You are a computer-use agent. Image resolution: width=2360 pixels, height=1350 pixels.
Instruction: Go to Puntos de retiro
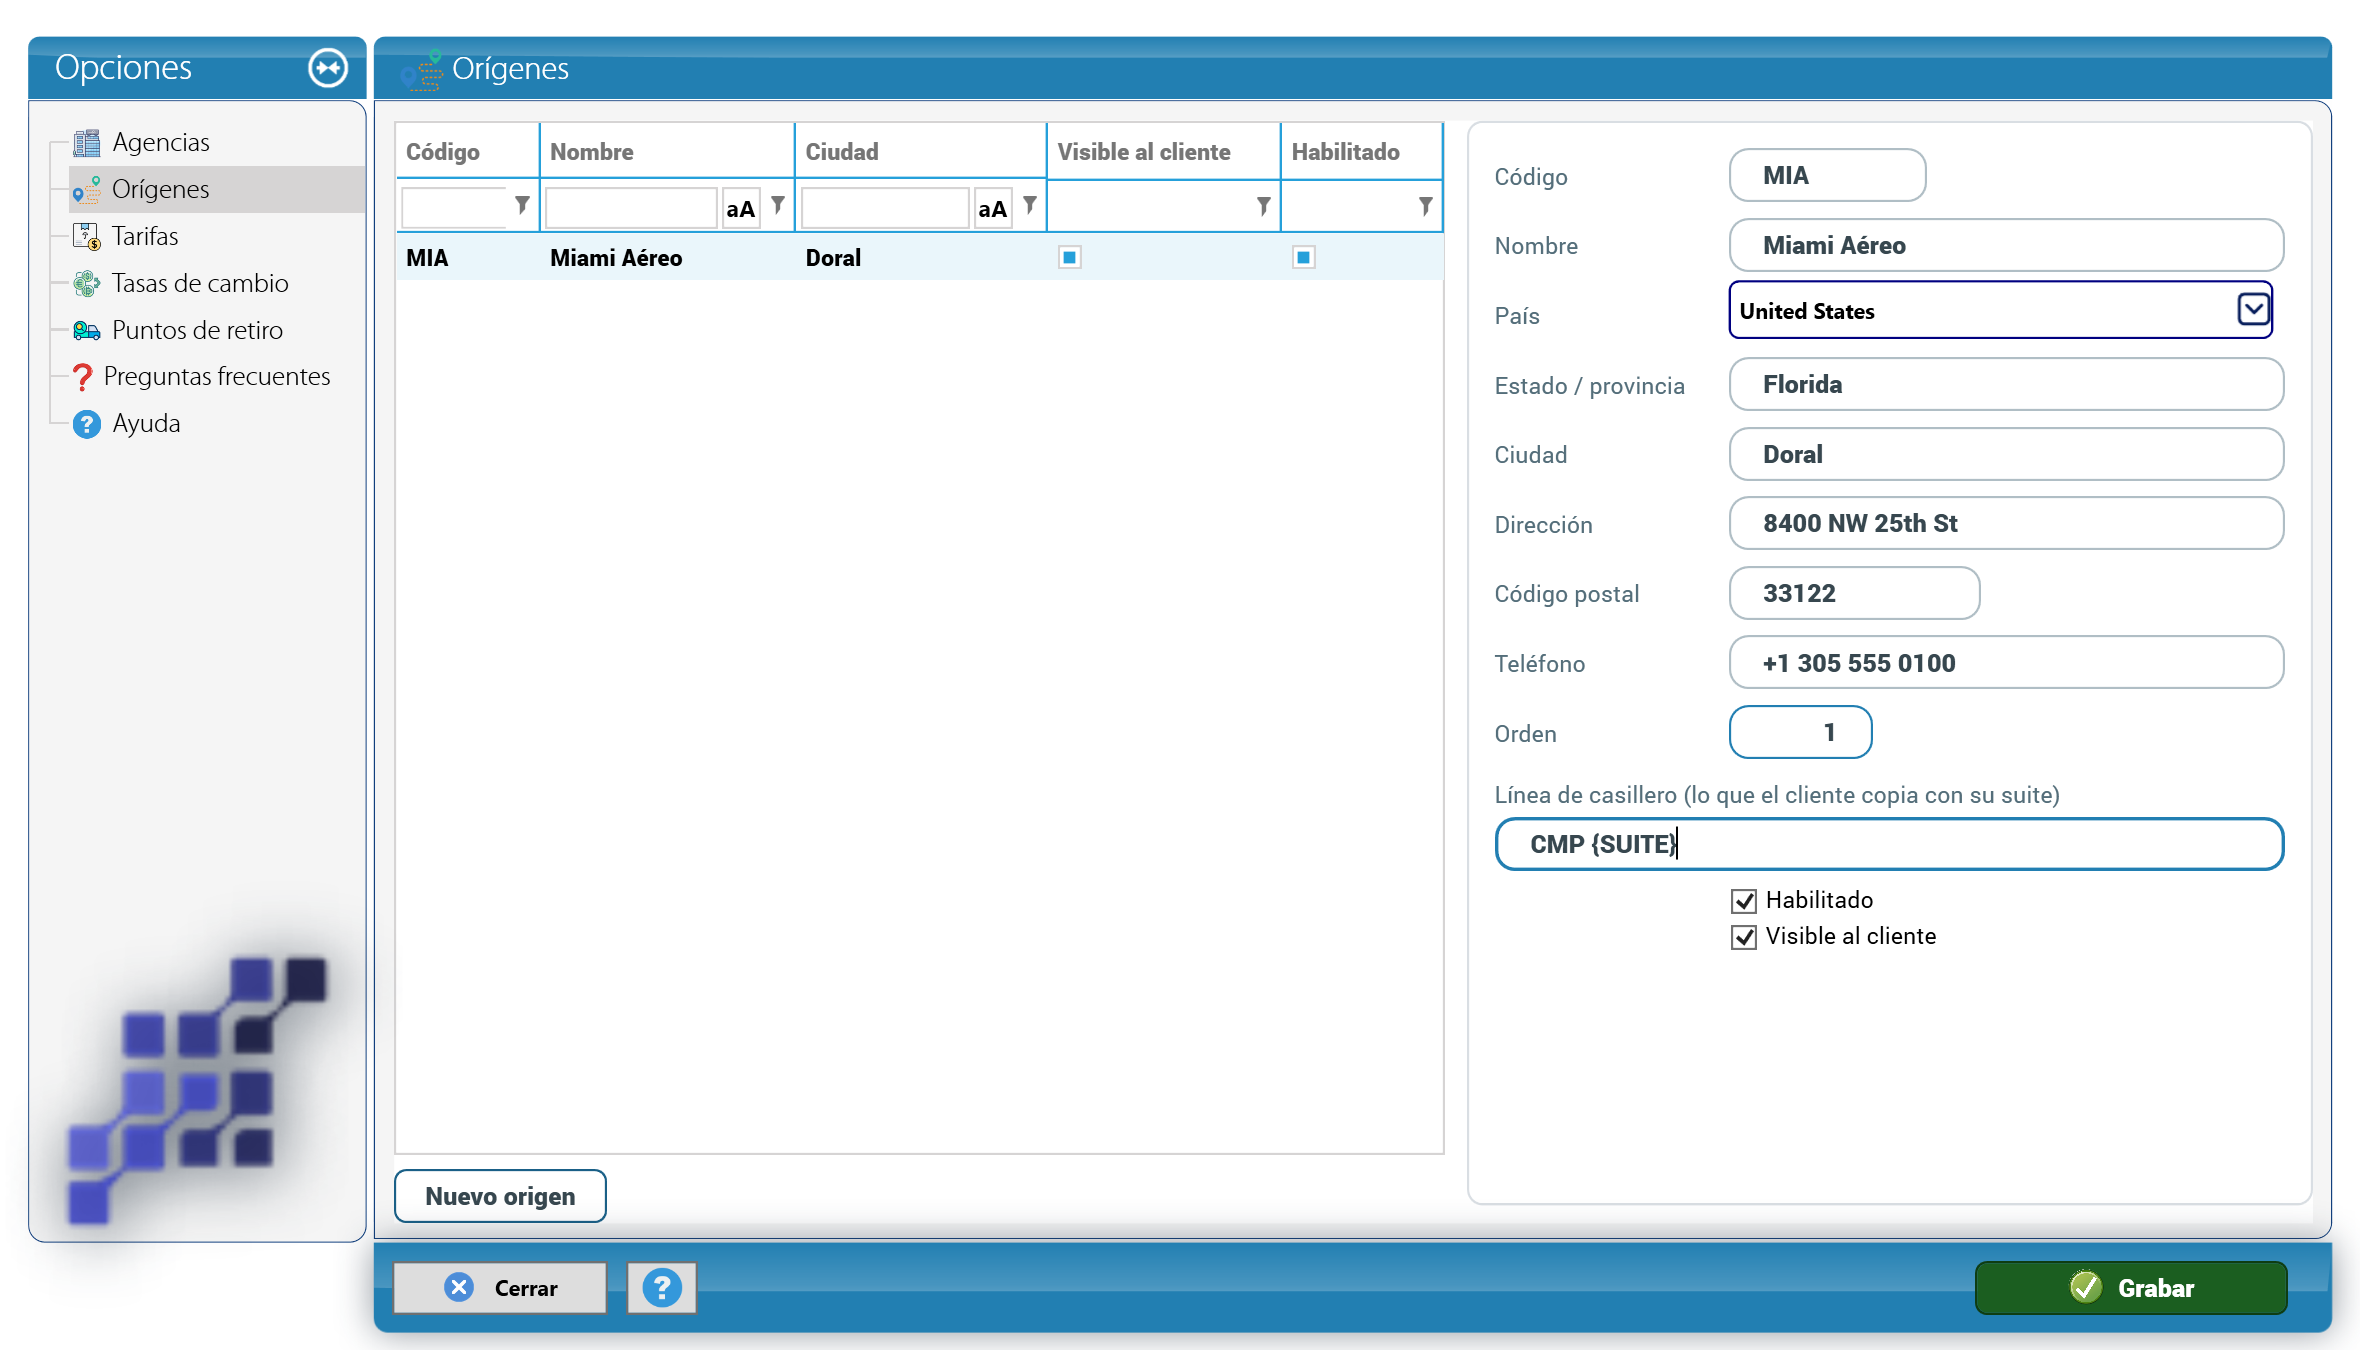coord(197,330)
